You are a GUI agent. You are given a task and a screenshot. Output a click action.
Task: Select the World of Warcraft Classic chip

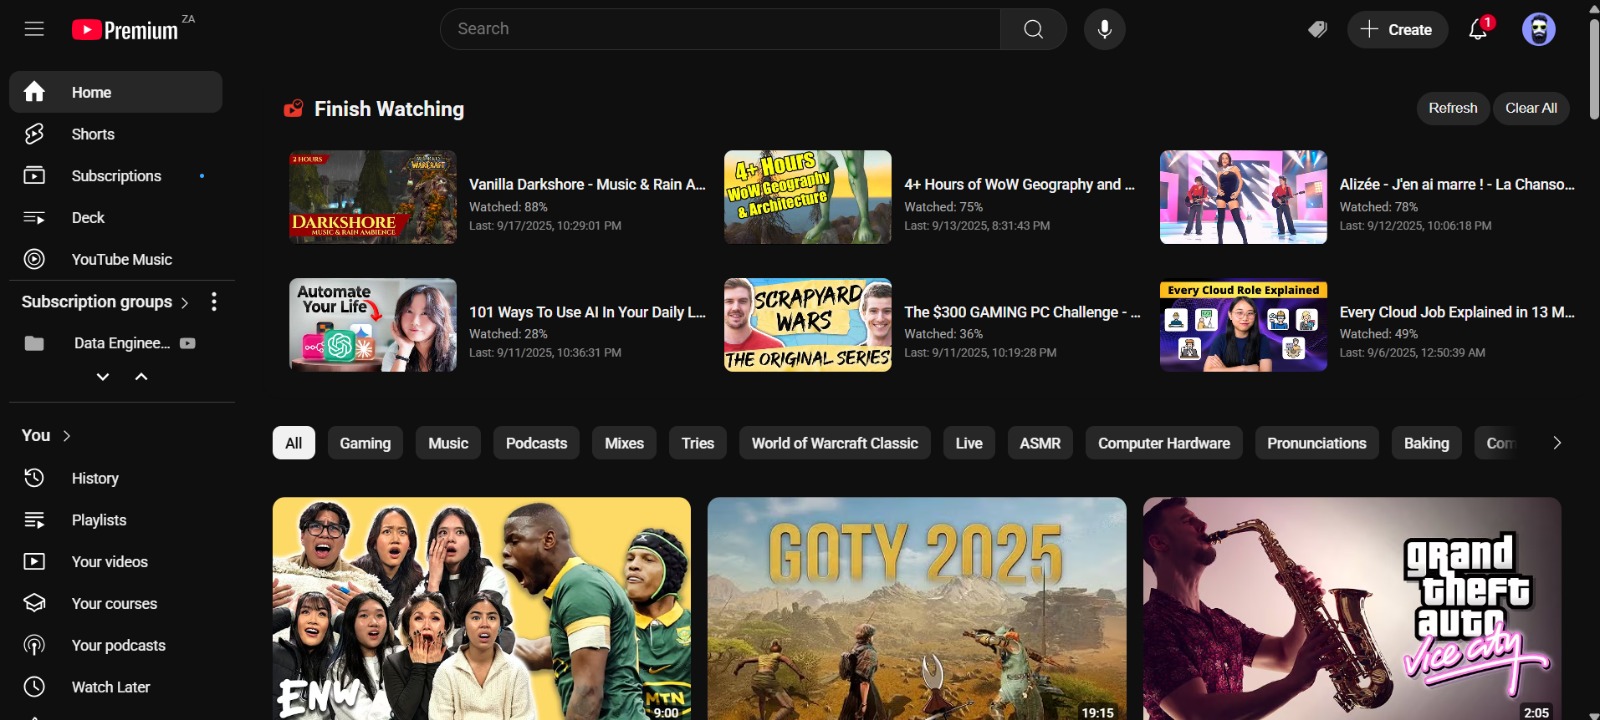835,443
